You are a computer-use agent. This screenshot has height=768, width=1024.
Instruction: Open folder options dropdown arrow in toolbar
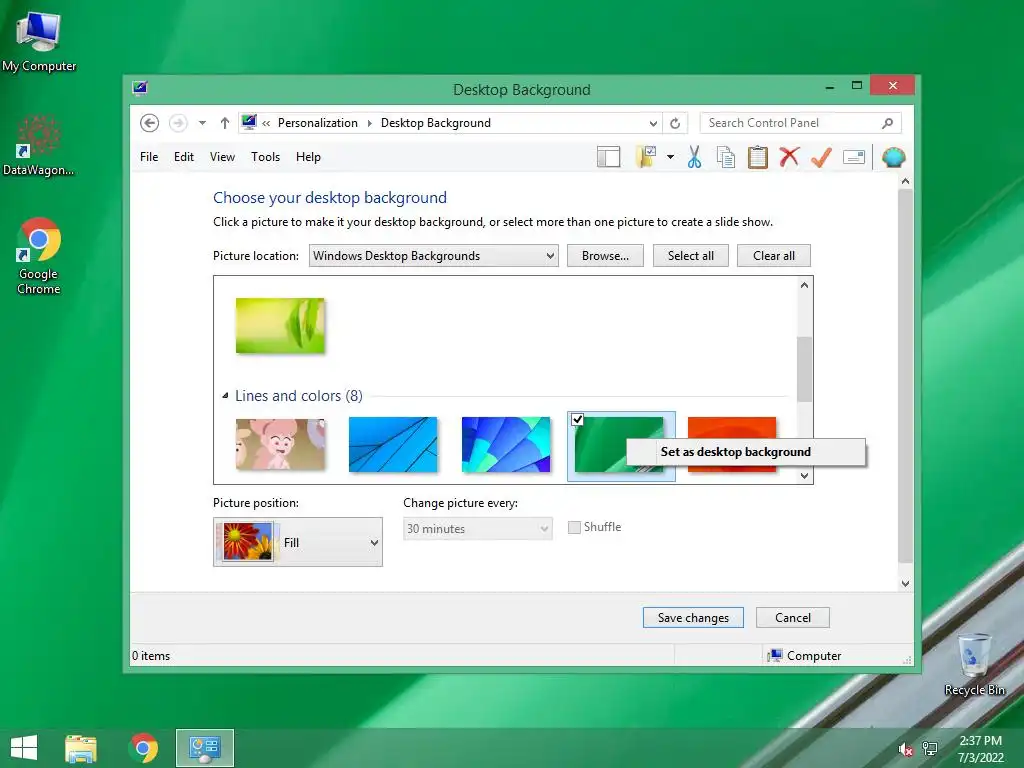point(671,157)
